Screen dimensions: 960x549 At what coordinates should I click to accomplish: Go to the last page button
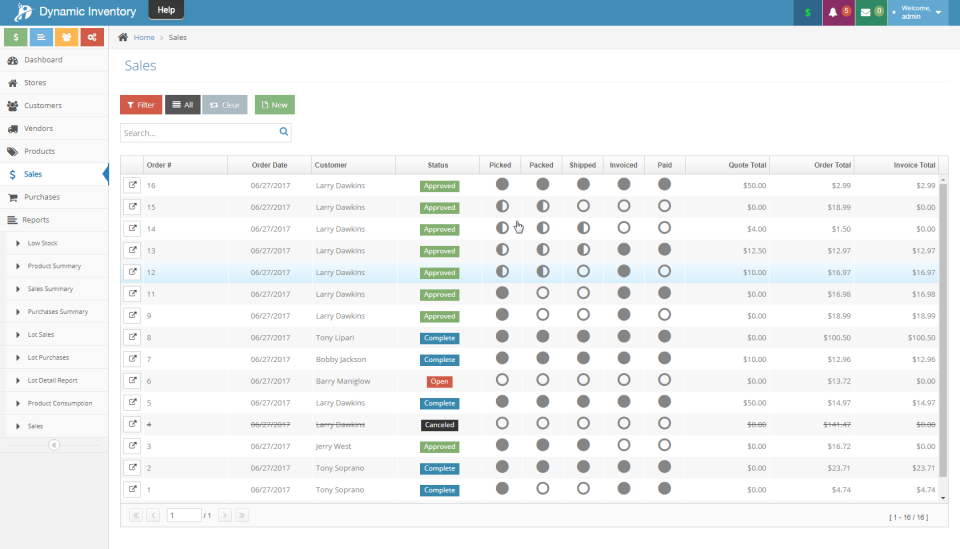pos(242,515)
